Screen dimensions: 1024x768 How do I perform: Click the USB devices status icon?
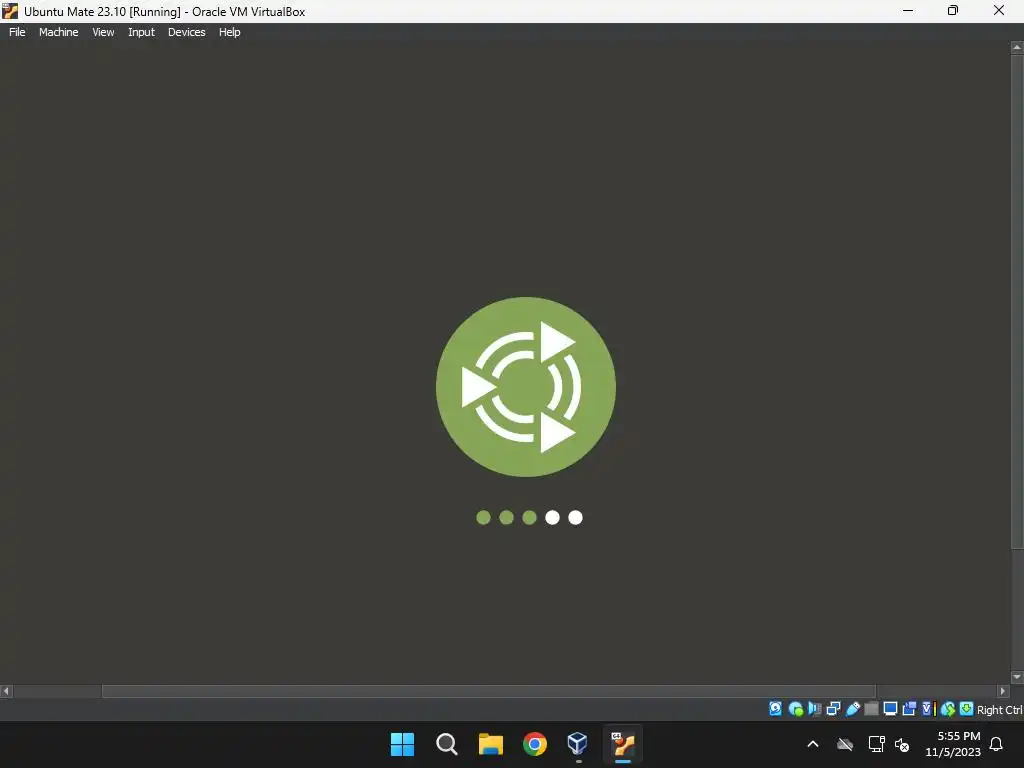pyautogui.click(x=852, y=709)
